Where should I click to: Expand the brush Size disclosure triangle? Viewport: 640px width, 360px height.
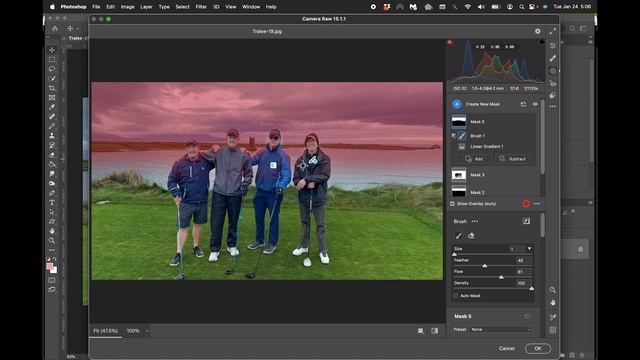[x=529, y=249]
